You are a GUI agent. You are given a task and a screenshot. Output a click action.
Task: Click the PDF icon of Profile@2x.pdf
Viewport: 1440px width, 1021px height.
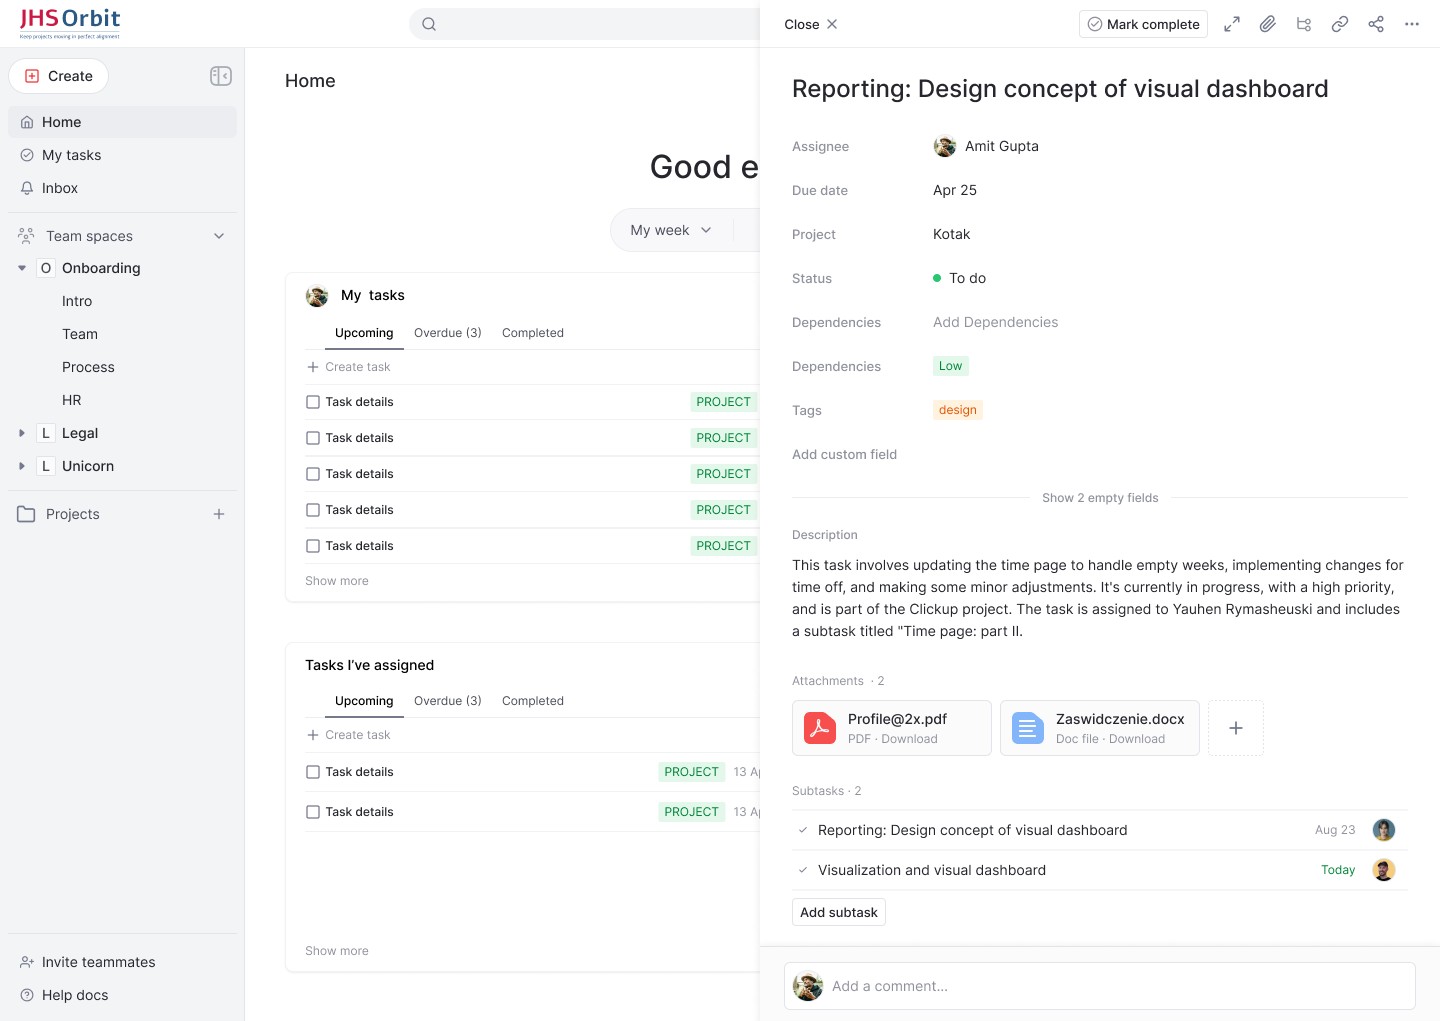pyautogui.click(x=820, y=728)
